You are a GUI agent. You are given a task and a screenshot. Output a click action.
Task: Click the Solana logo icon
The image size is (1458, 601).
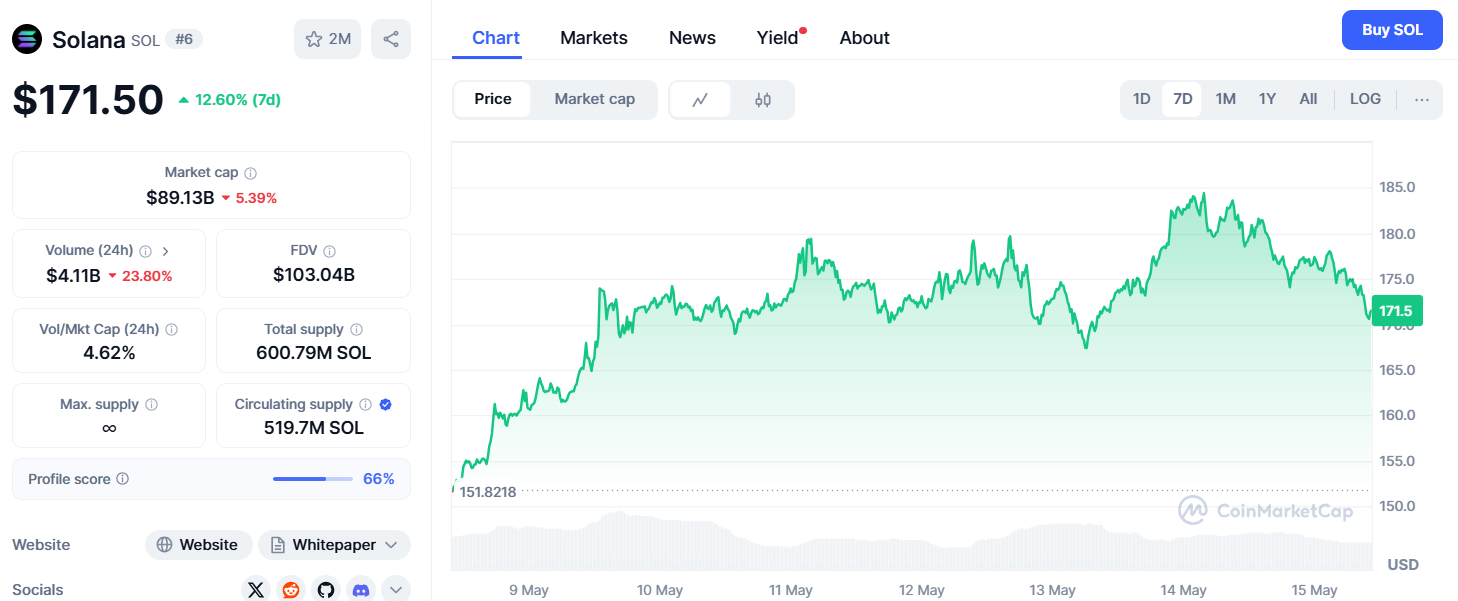[x=27, y=39]
